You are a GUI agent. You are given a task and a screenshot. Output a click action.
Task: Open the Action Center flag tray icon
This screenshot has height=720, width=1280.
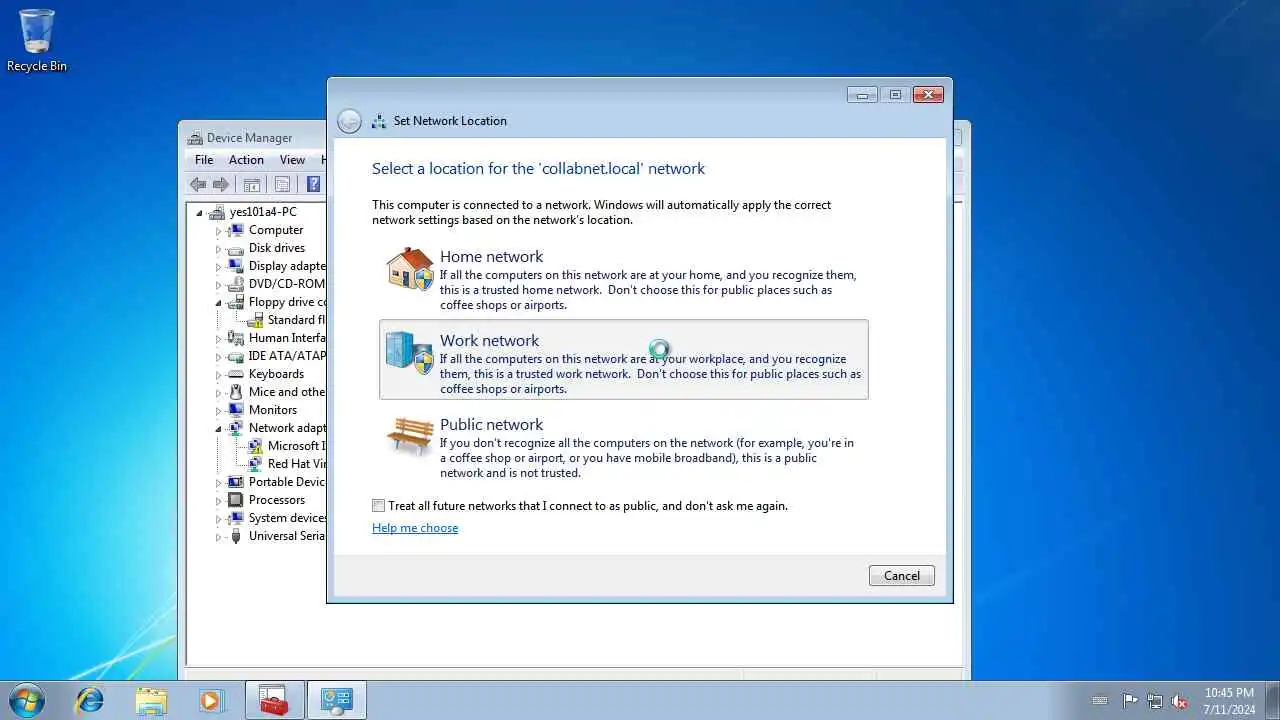[1131, 701]
